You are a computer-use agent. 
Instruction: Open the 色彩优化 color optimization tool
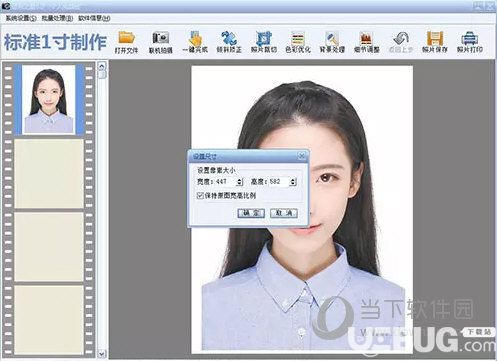[x=298, y=42]
